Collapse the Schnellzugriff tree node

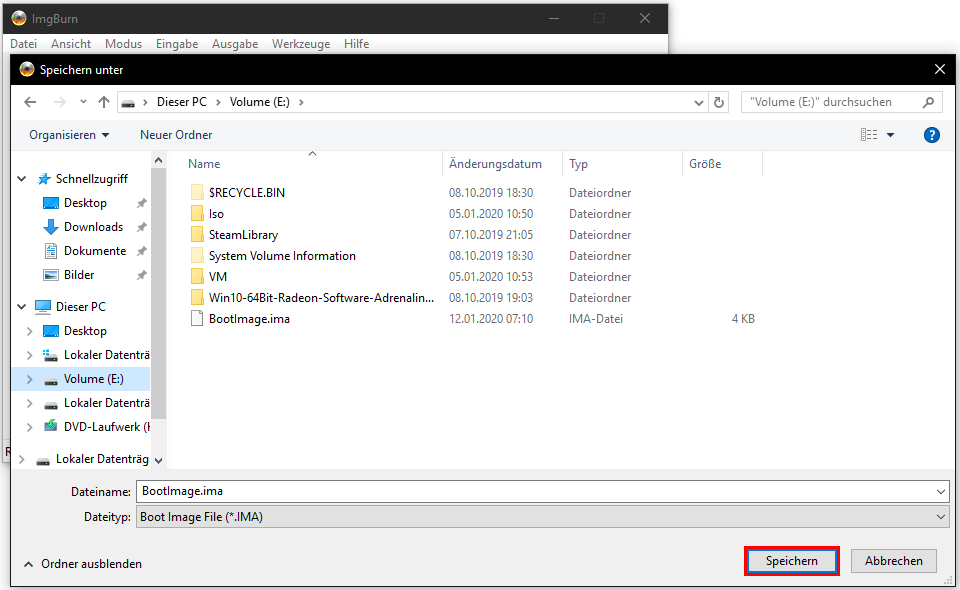tap(22, 179)
